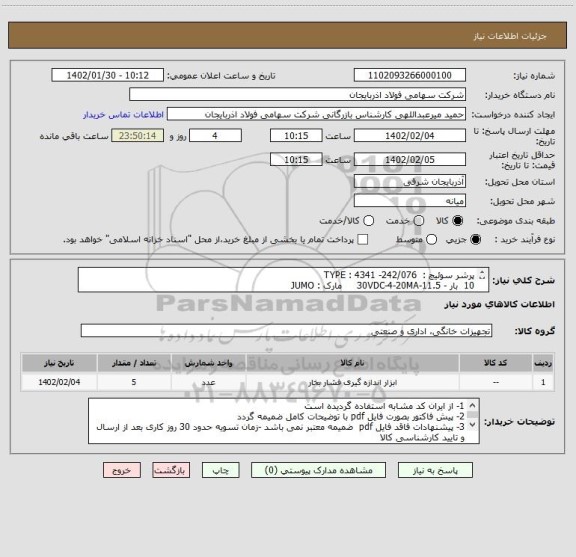Toggle the اسناد خزانه اسلامی payment checkbox
Screen dimensions: 576x557
click(x=363, y=240)
